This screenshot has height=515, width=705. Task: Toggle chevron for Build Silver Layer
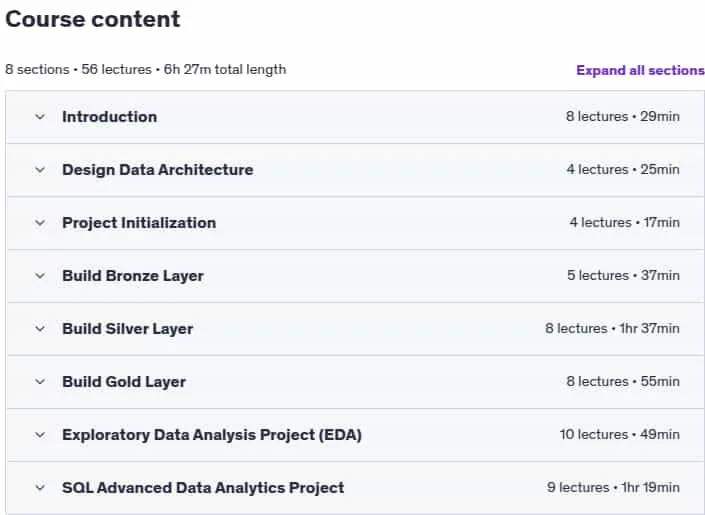coord(40,329)
